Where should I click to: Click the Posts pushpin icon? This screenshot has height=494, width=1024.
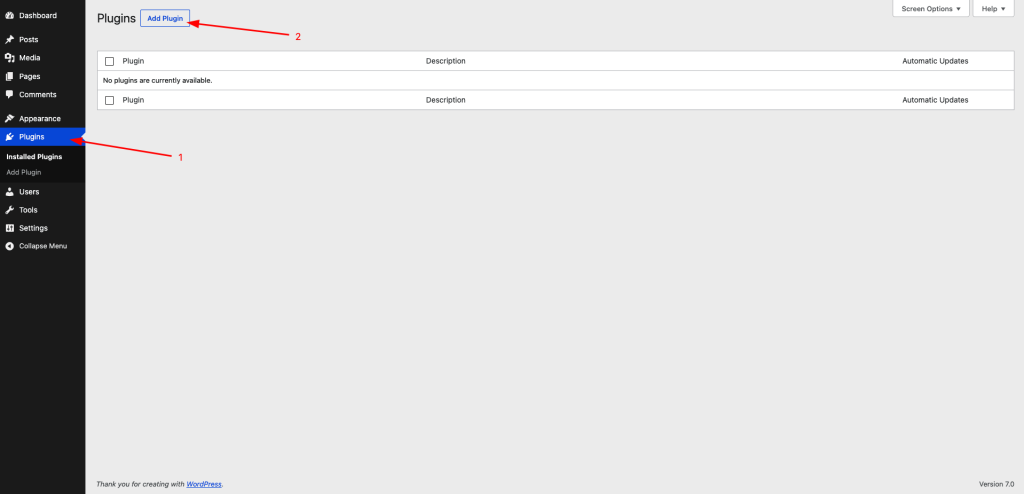click(9, 39)
